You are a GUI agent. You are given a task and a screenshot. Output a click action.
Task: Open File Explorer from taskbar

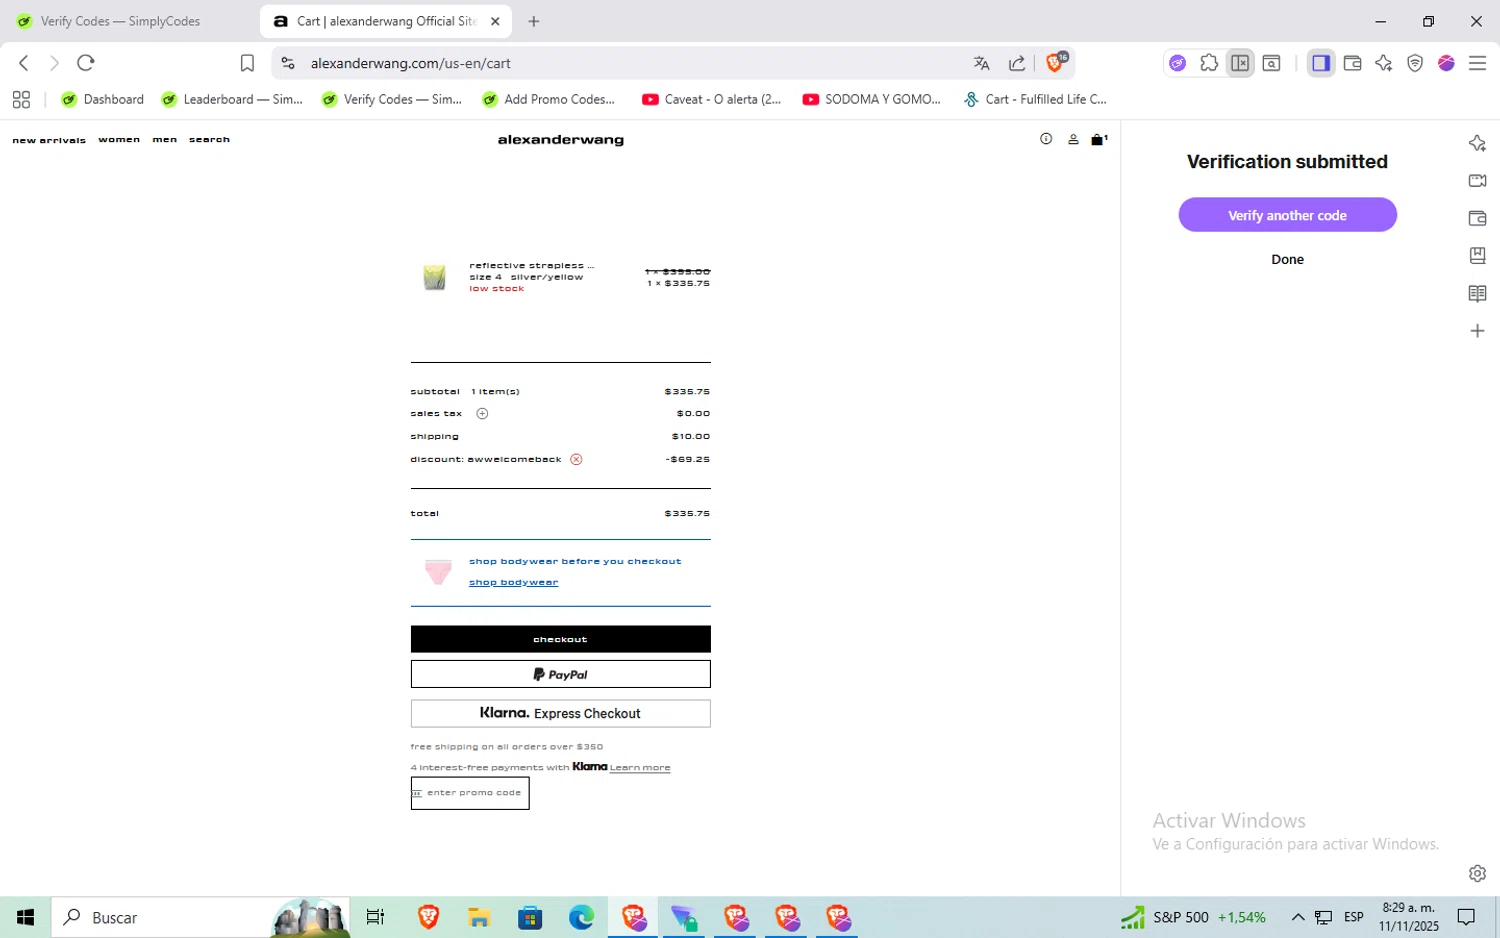pos(479,917)
